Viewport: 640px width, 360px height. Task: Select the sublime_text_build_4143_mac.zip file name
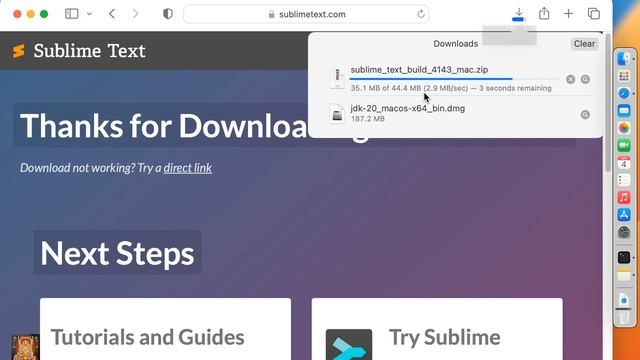coord(419,70)
